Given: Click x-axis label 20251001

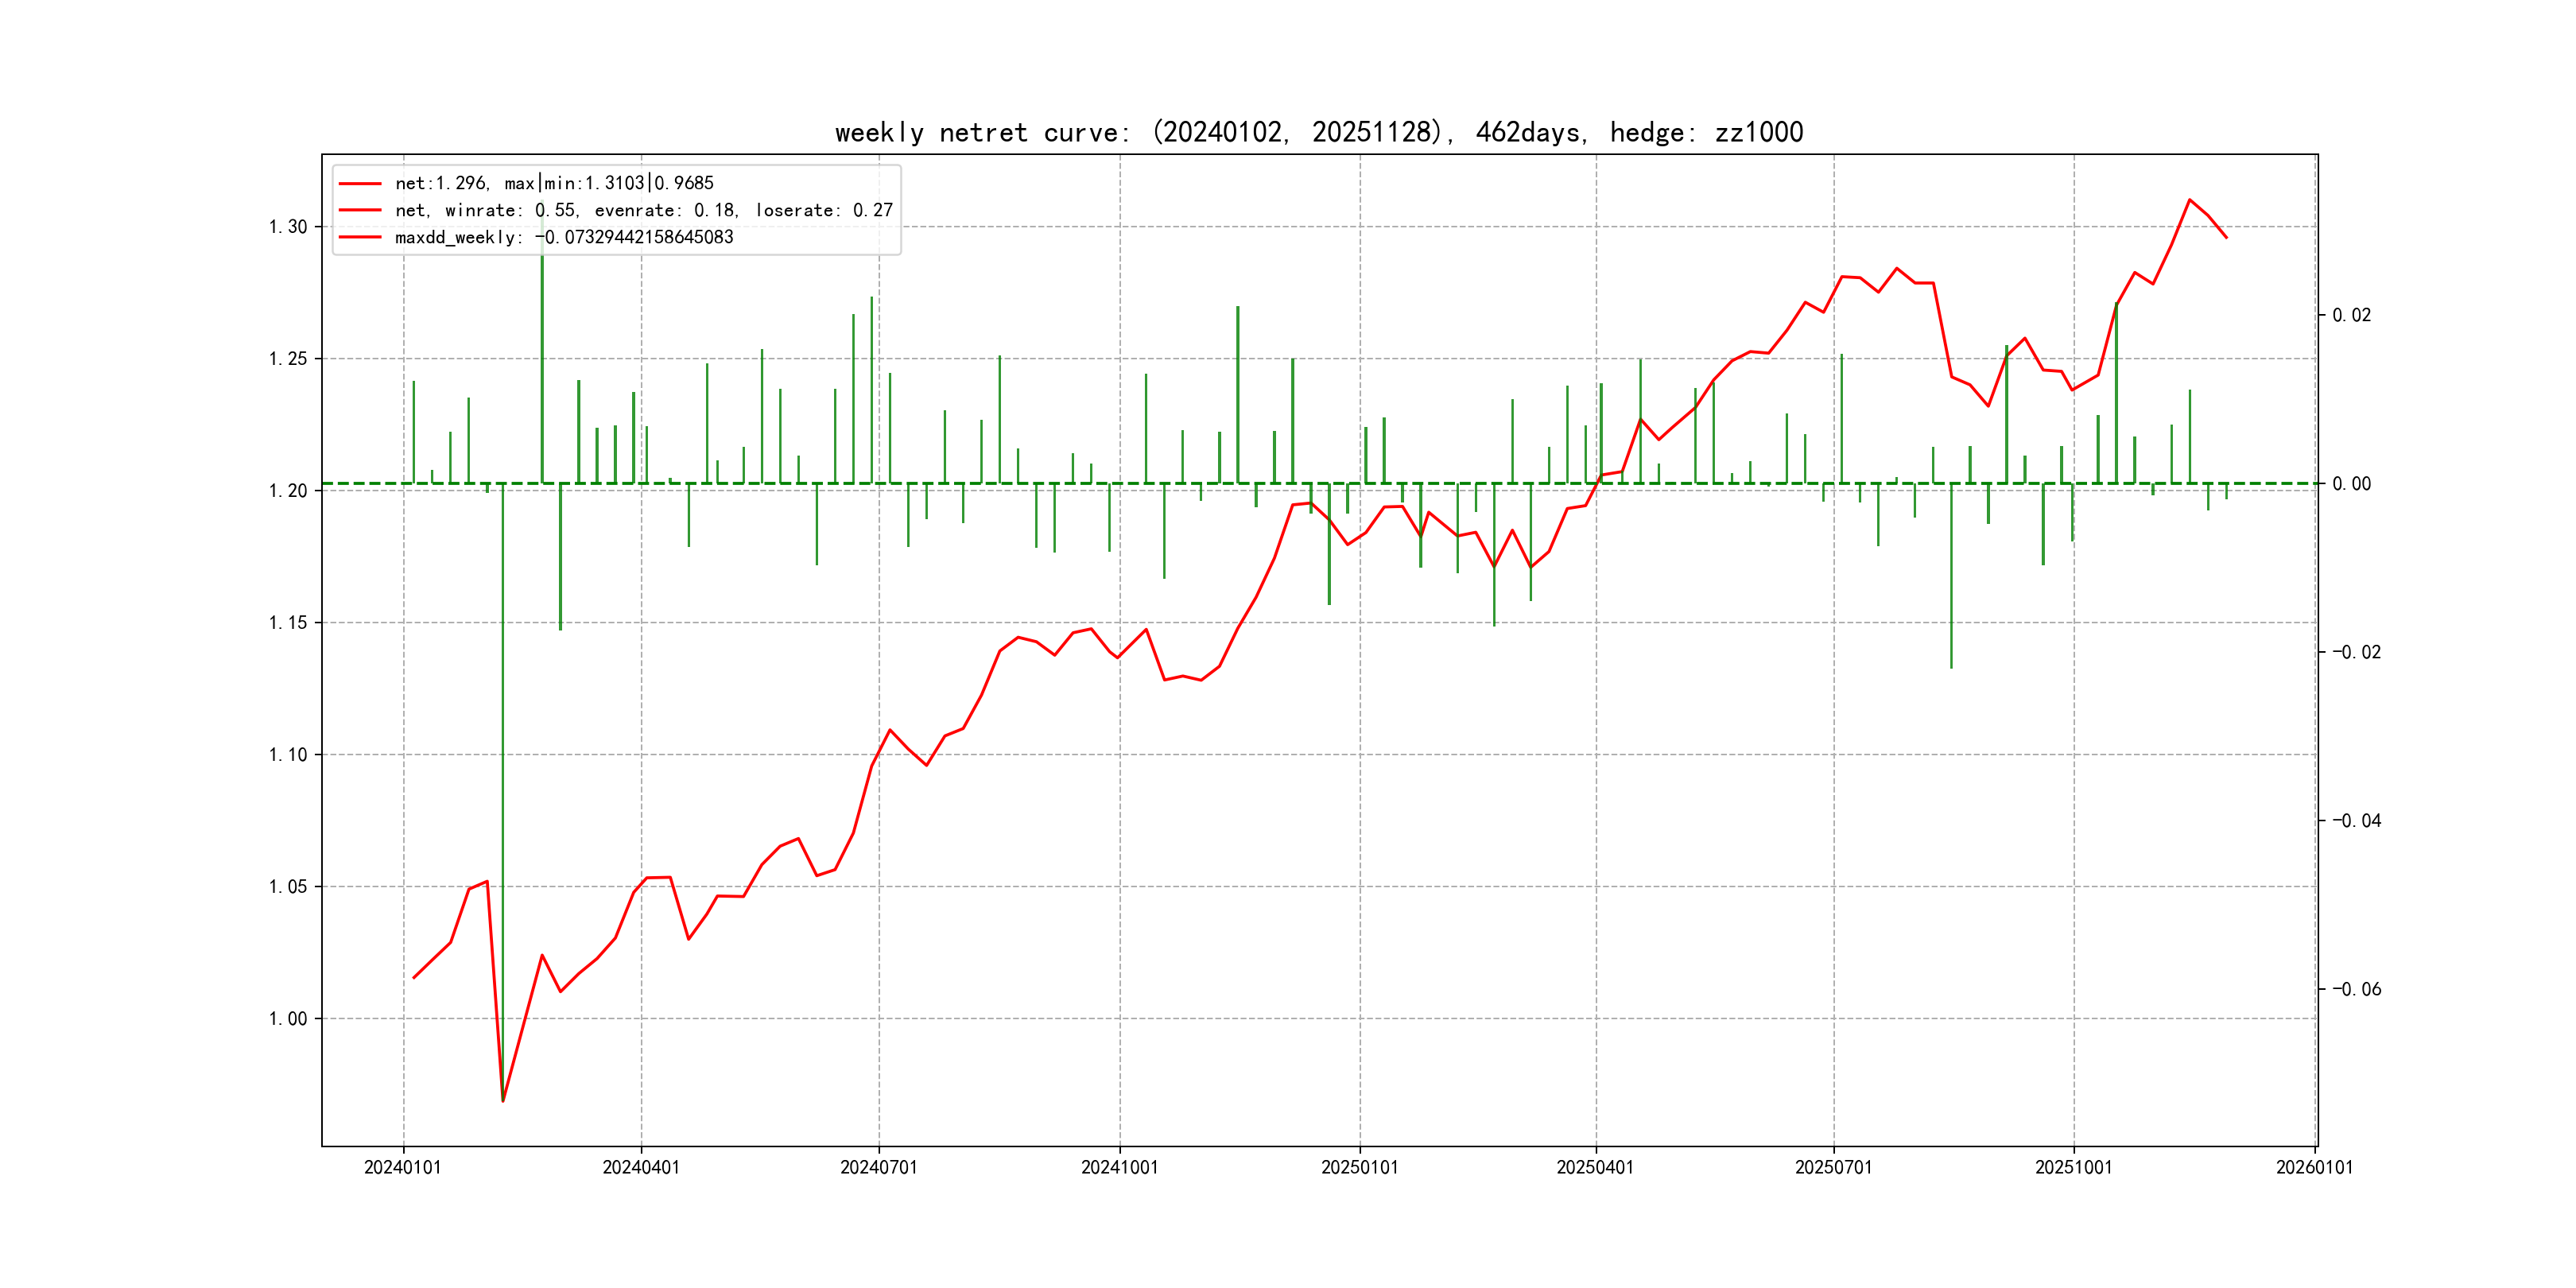Looking at the screenshot, I should (2073, 1167).
